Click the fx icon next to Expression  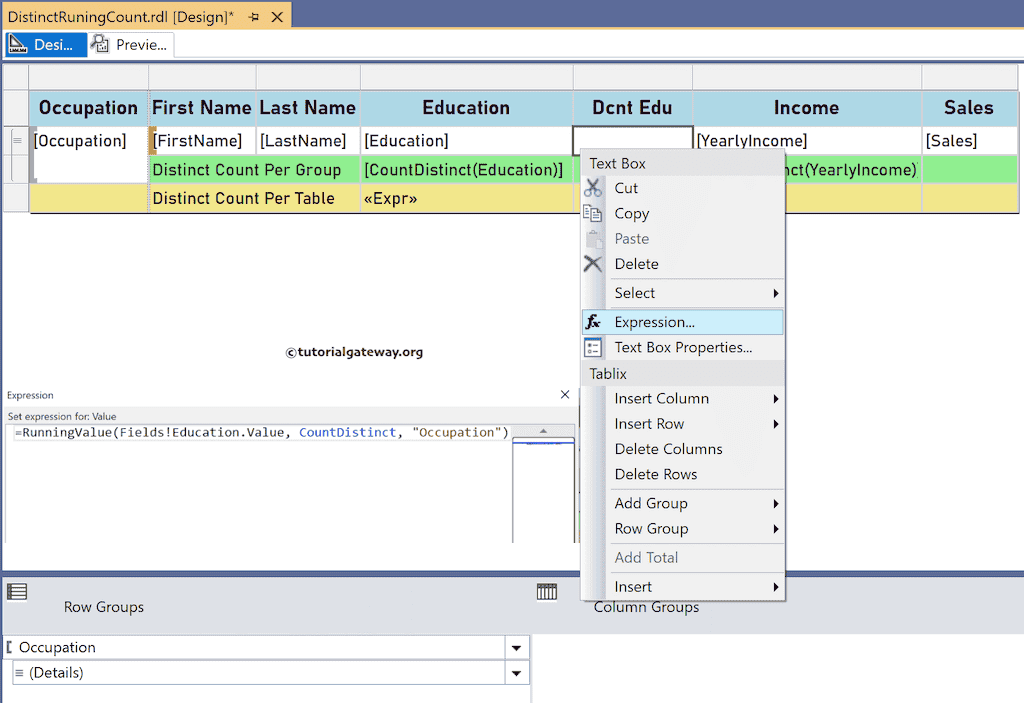click(594, 321)
